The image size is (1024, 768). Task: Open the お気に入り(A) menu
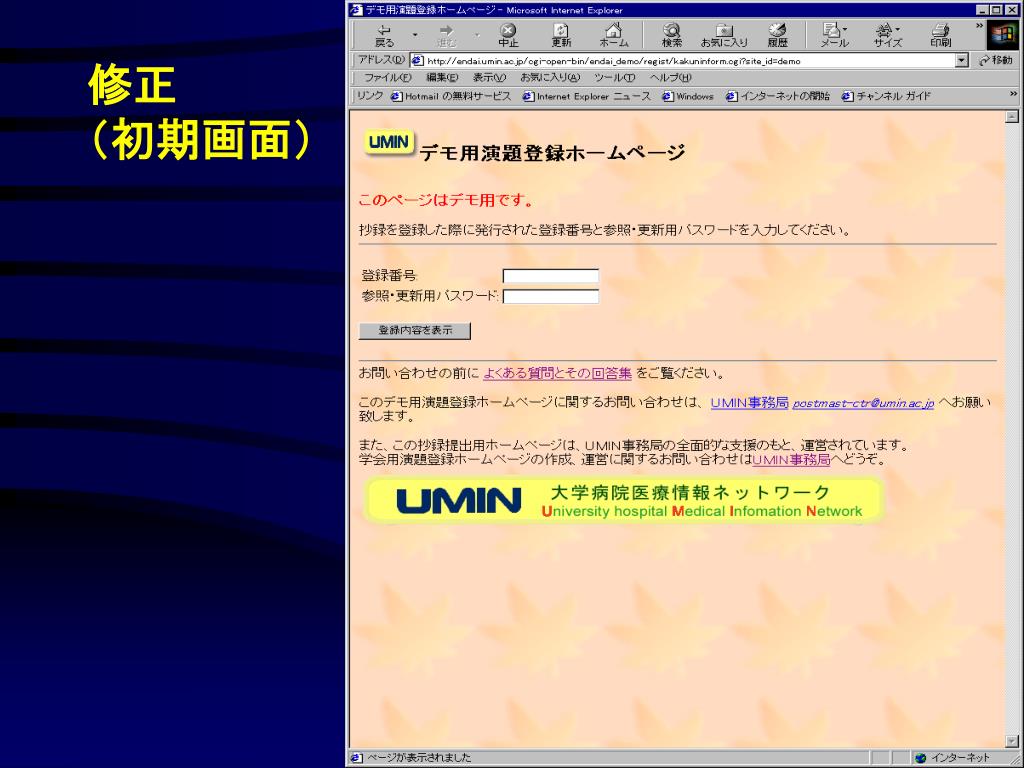coord(550,78)
